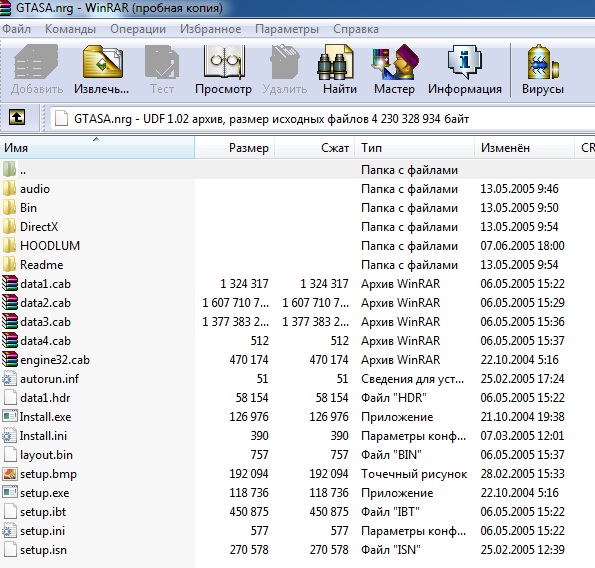This screenshot has height=568, width=595.
Task: Click 'Точечный рисунок' type for setup.bmp
Action: 414,474
